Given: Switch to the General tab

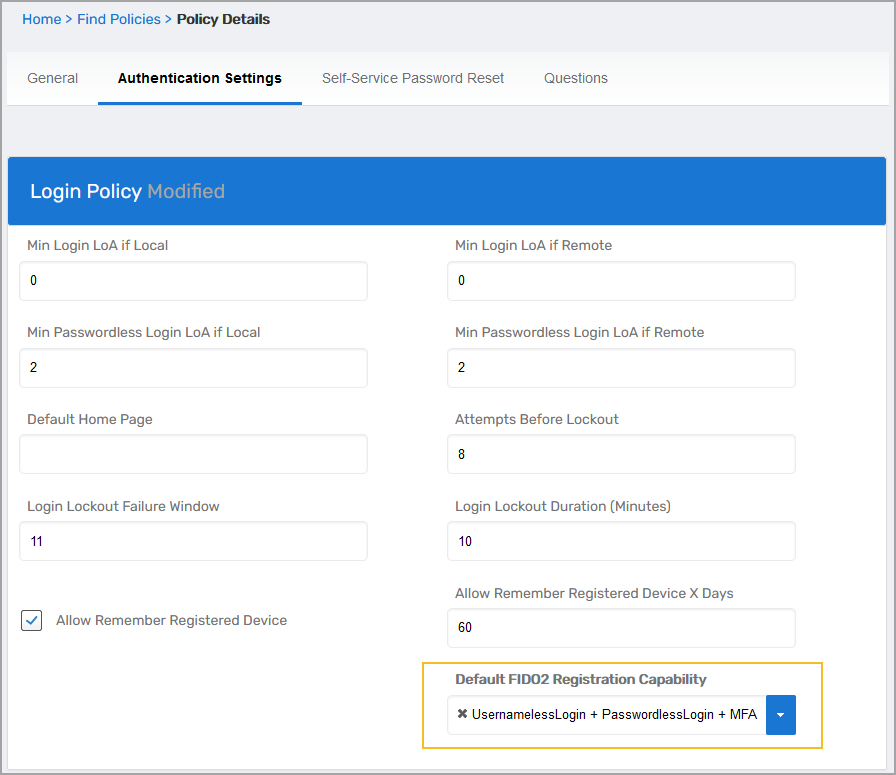Looking at the screenshot, I should (x=53, y=78).
